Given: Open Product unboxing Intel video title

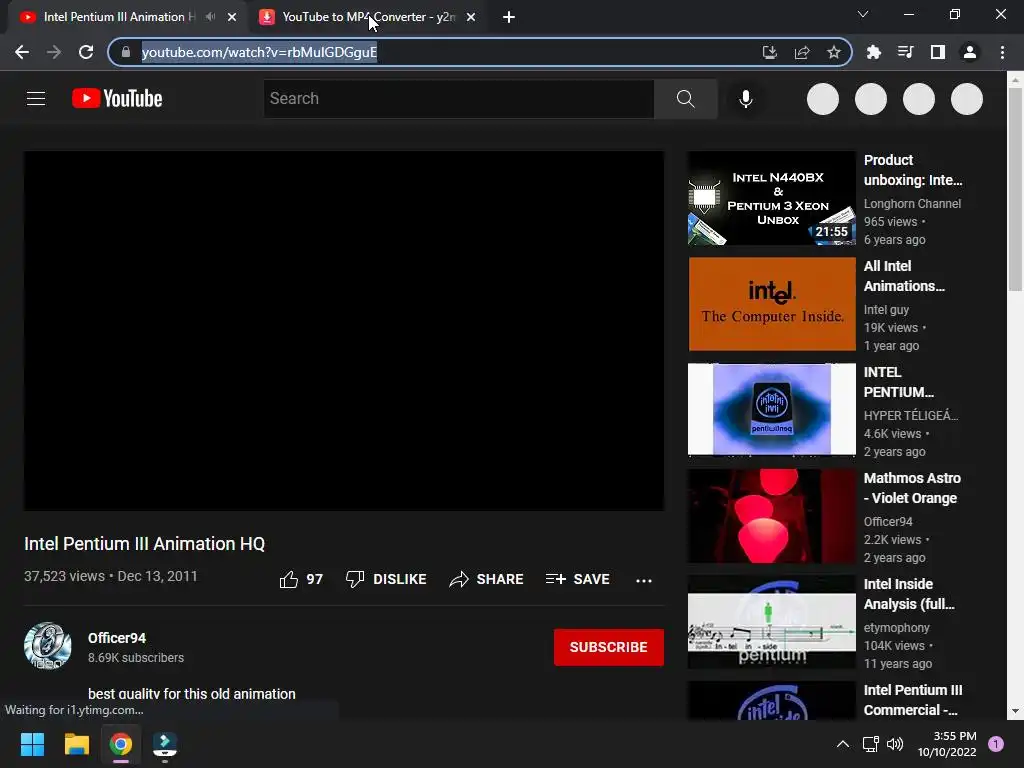Looking at the screenshot, I should (x=913, y=170).
